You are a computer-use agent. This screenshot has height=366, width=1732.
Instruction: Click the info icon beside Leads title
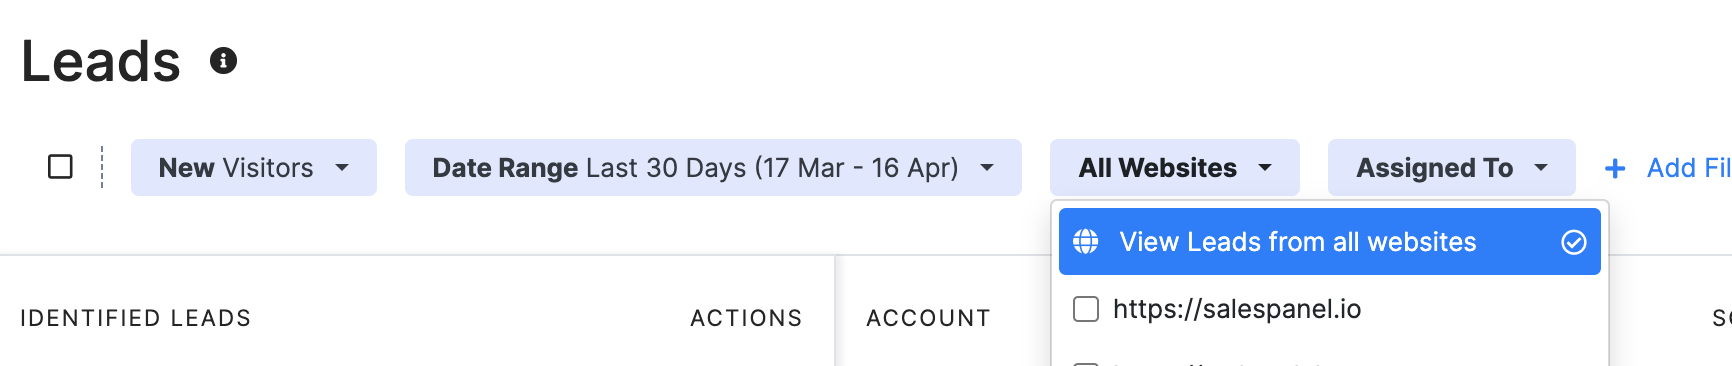(x=223, y=61)
